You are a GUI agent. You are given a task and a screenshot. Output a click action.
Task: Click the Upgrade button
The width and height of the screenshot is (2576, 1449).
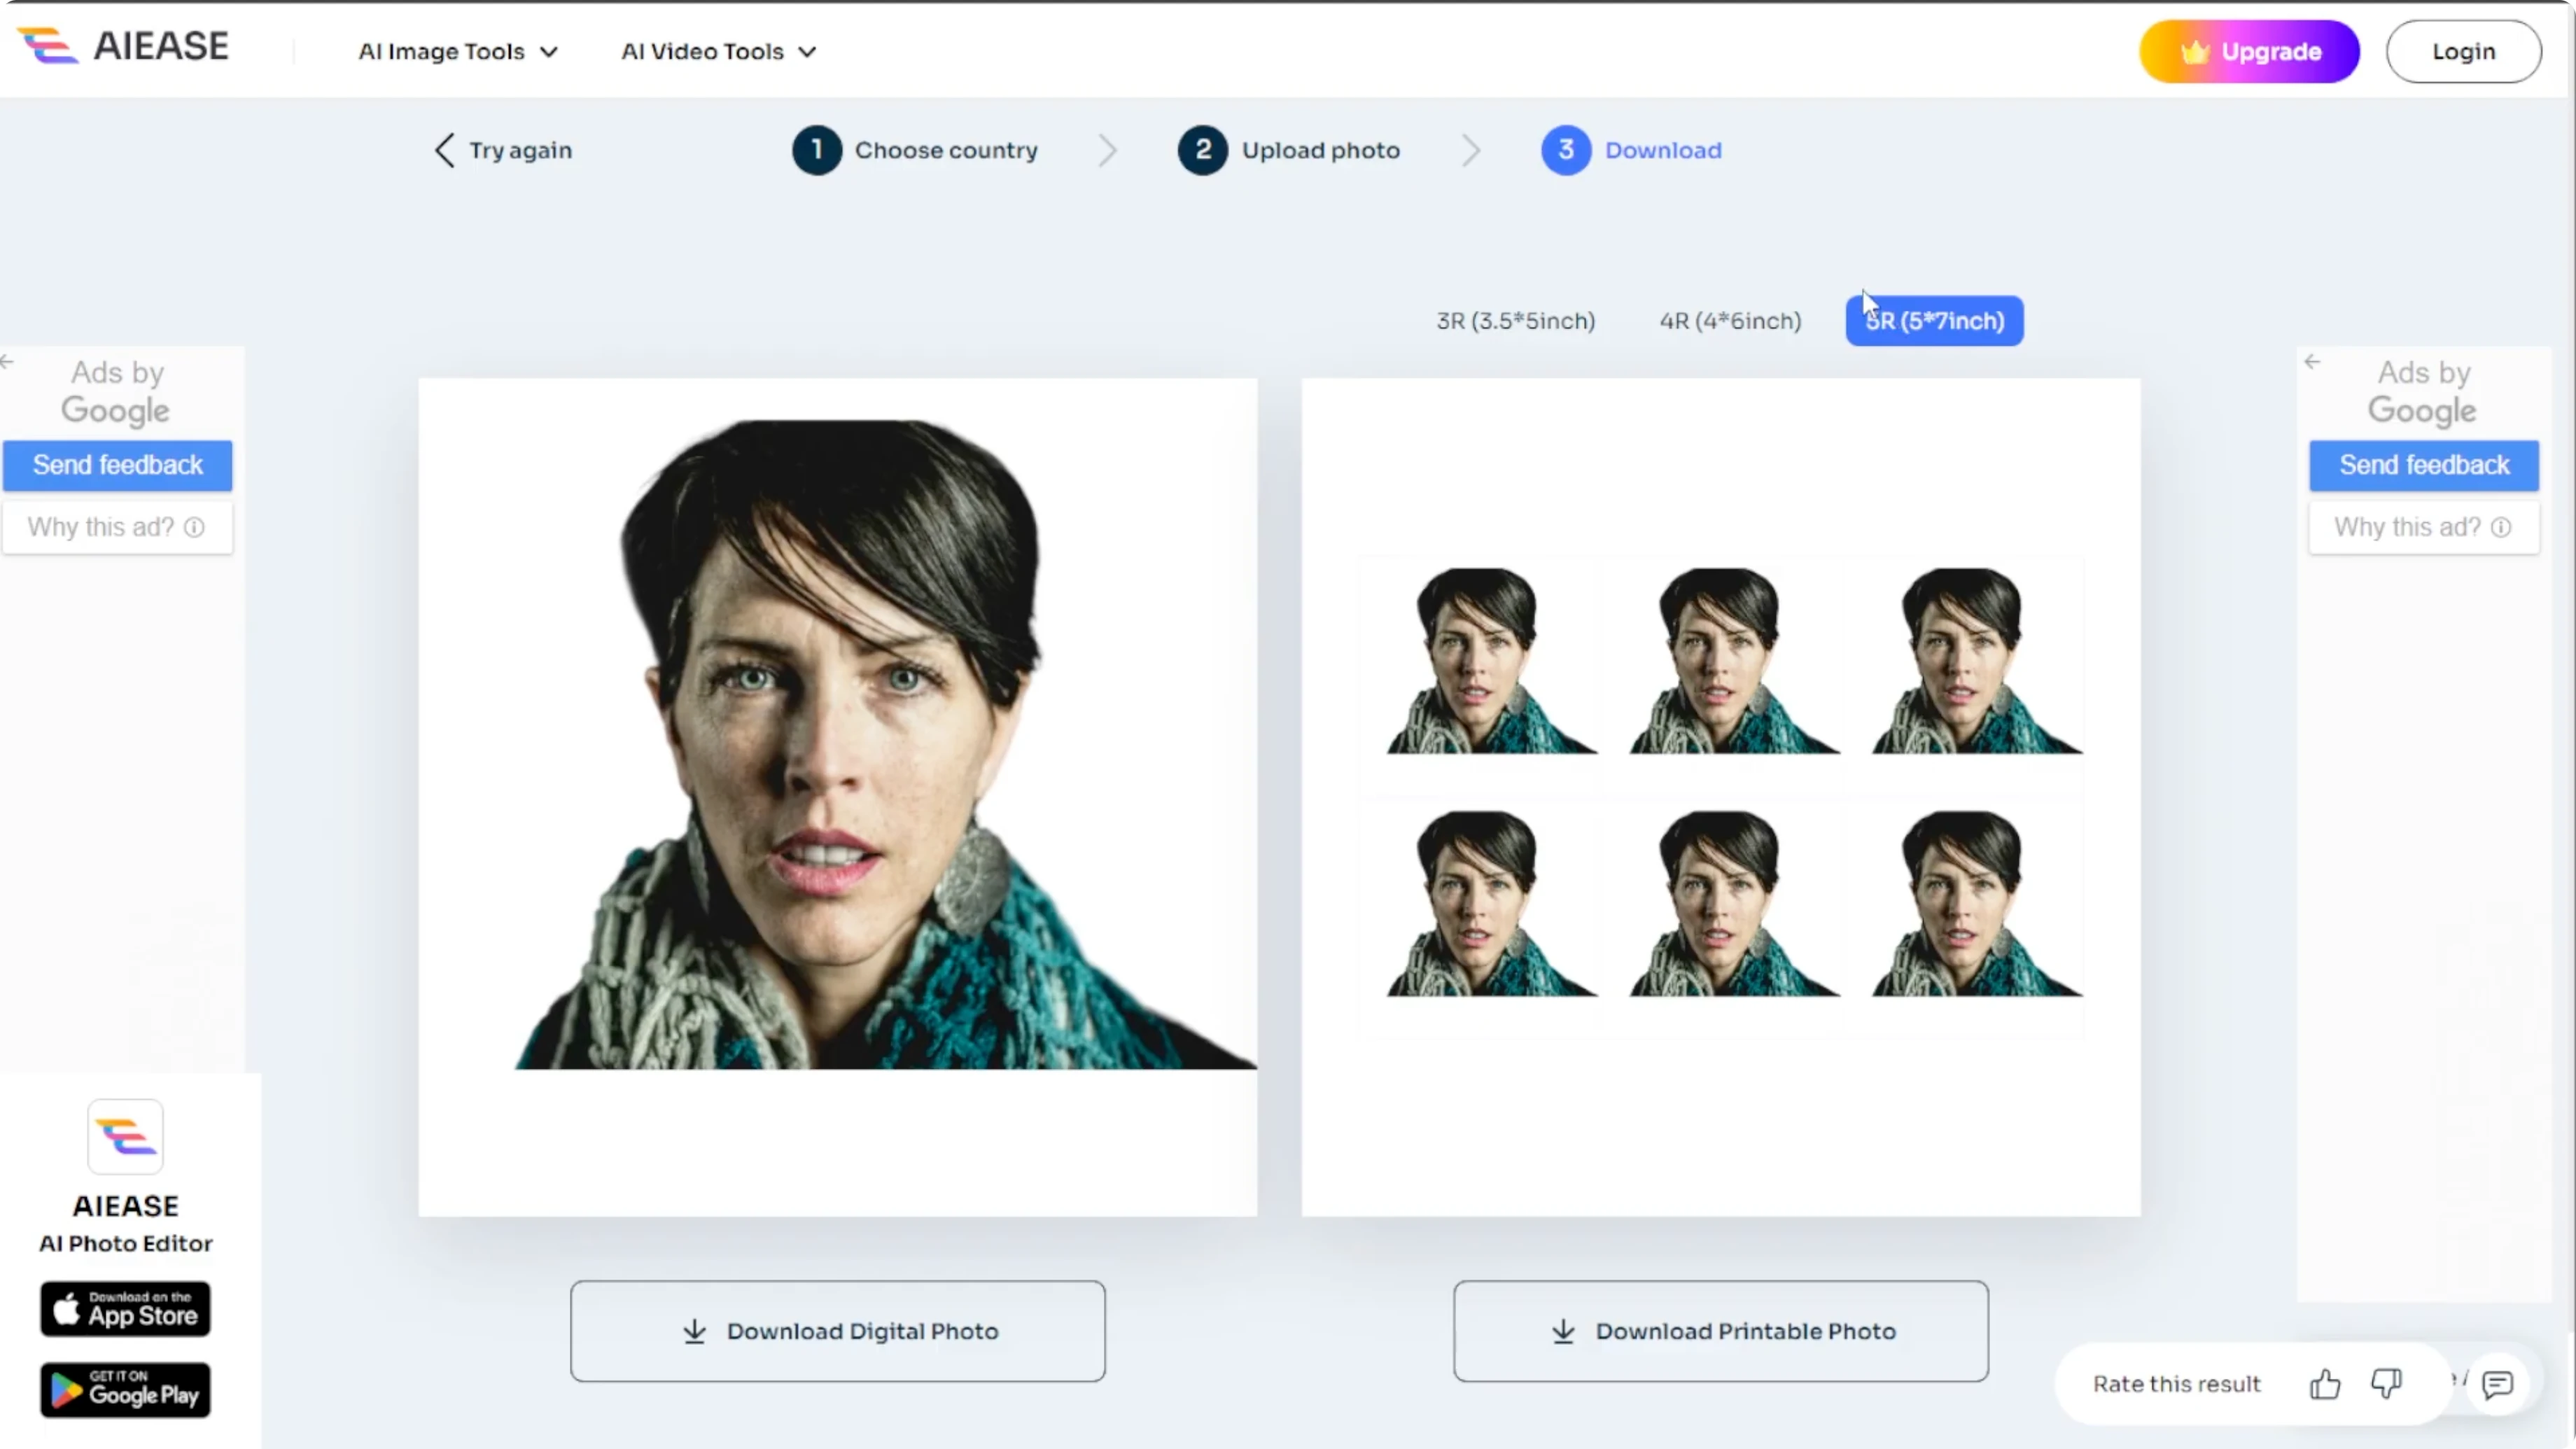pyautogui.click(x=2249, y=51)
